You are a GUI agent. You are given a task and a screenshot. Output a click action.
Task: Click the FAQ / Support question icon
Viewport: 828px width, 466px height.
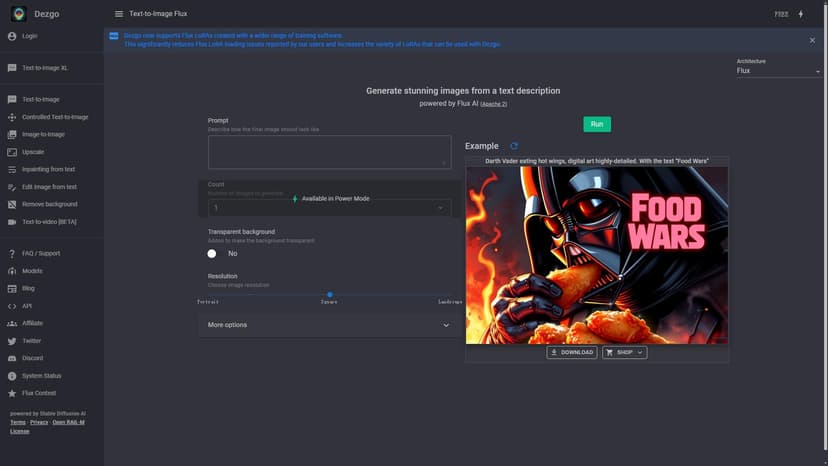coord(12,254)
